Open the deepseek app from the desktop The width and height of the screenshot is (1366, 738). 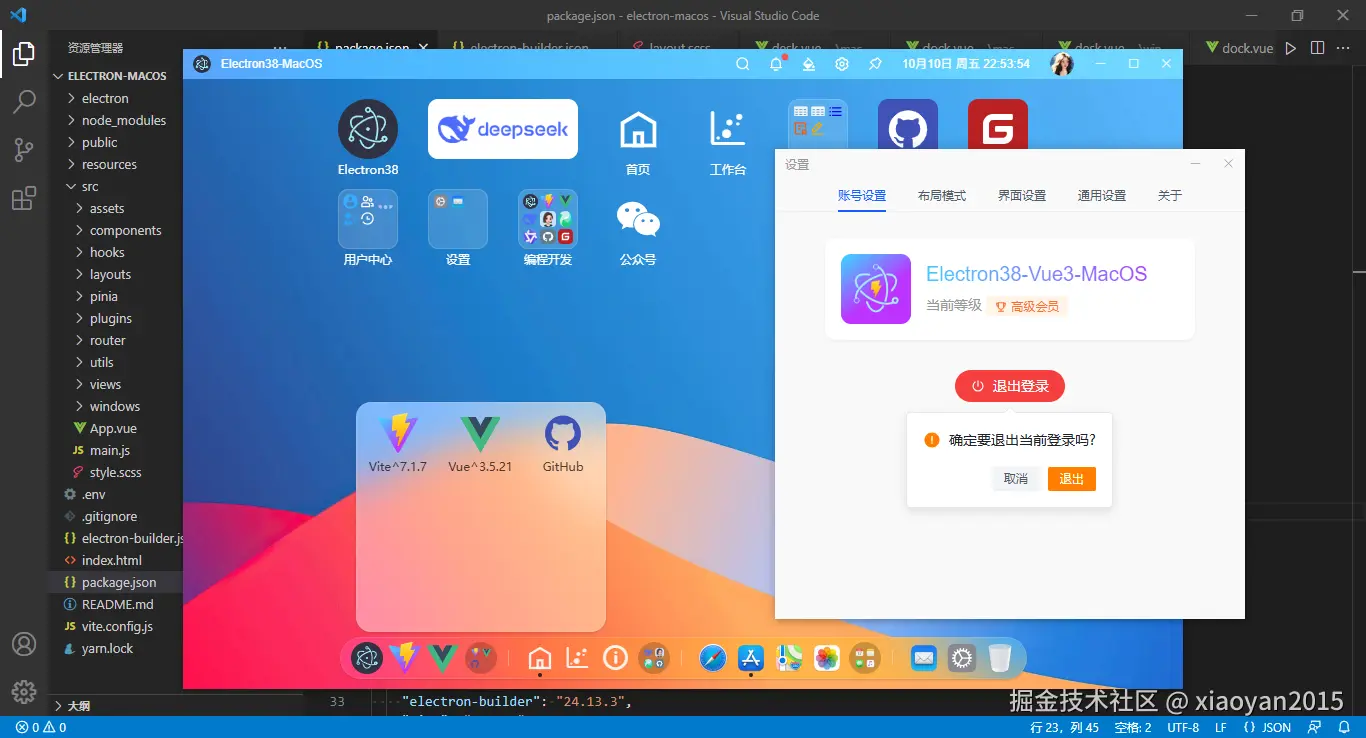tap(502, 129)
